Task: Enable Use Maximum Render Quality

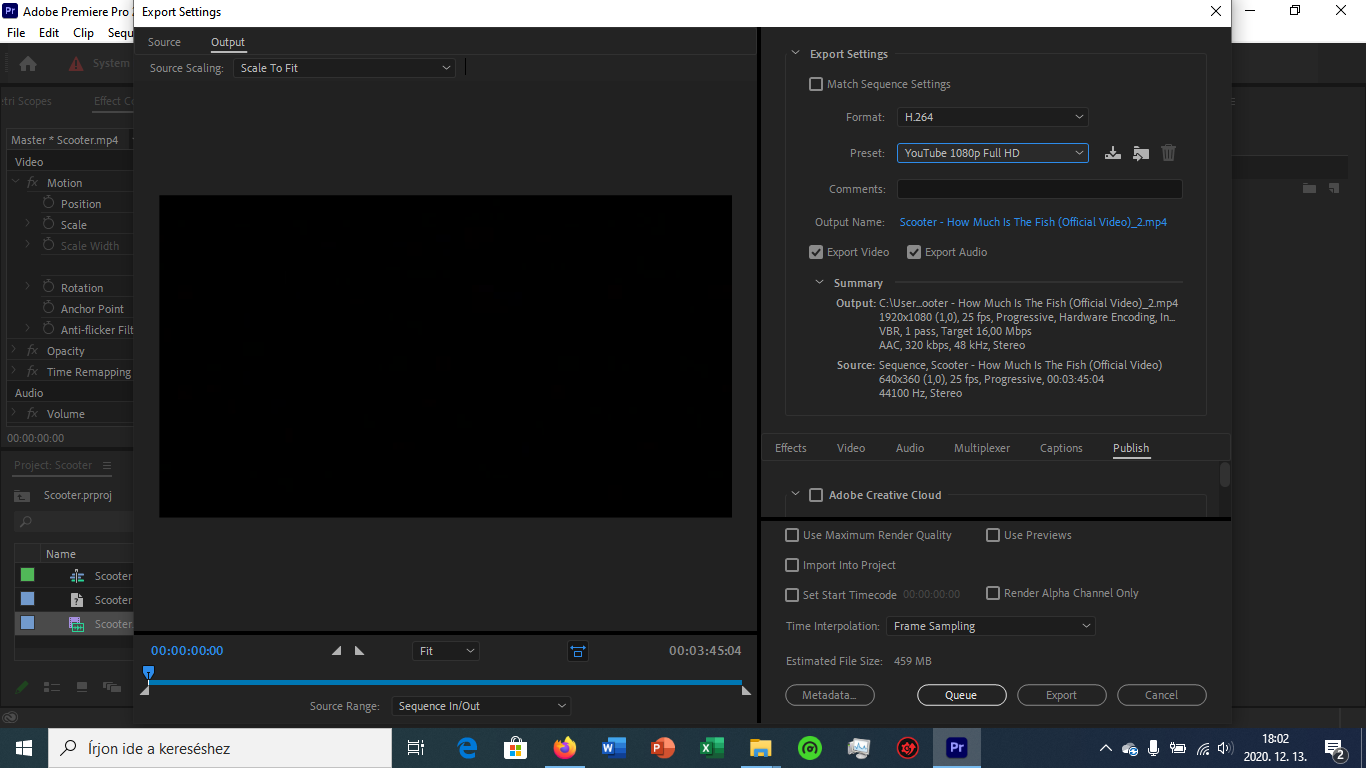Action: click(792, 535)
